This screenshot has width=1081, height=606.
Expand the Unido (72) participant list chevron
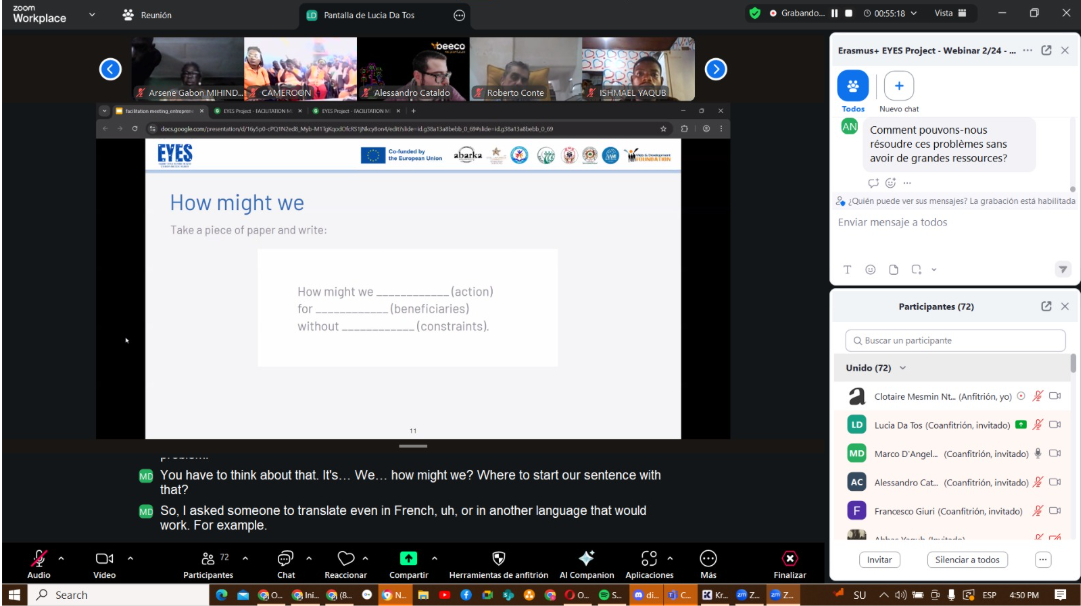pyautogui.click(x=903, y=369)
